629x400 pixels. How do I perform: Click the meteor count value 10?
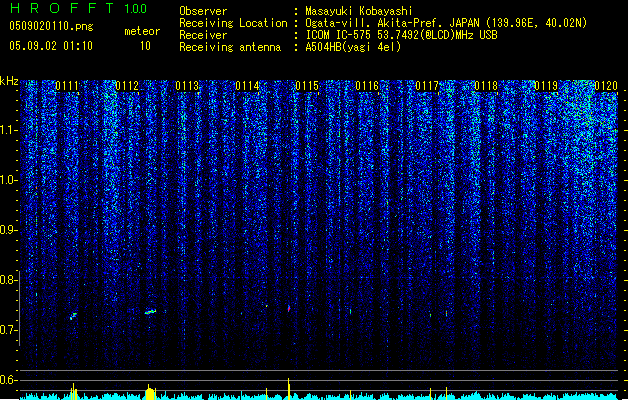[145, 46]
